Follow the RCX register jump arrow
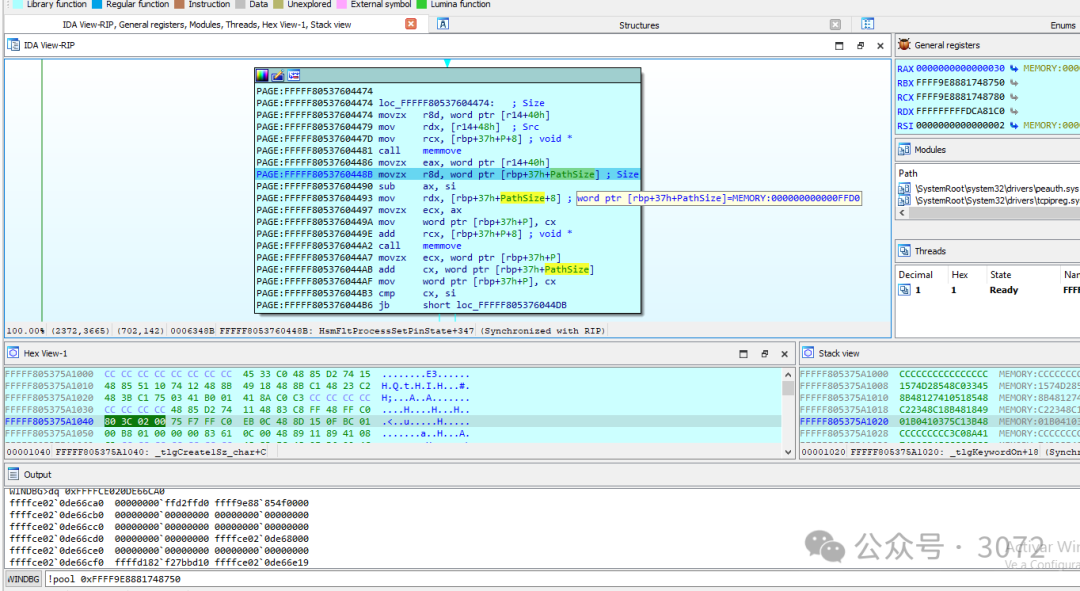Image resolution: width=1080 pixels, height=591 pixels. (1014, 97)
